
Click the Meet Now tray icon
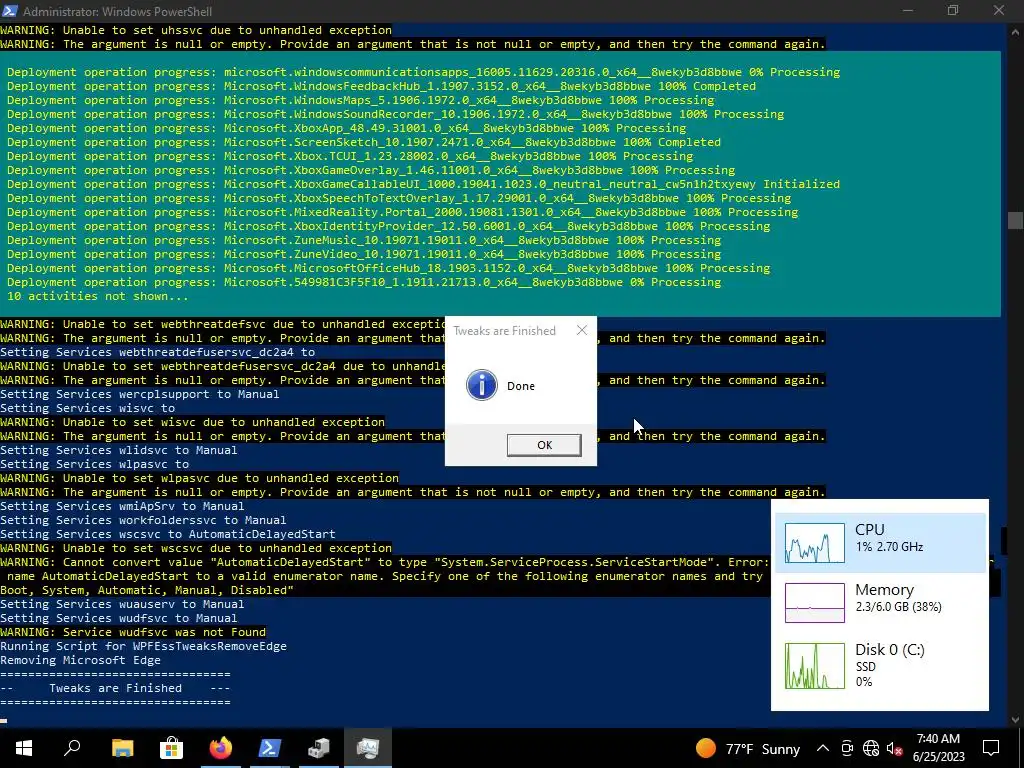[847, 748]
